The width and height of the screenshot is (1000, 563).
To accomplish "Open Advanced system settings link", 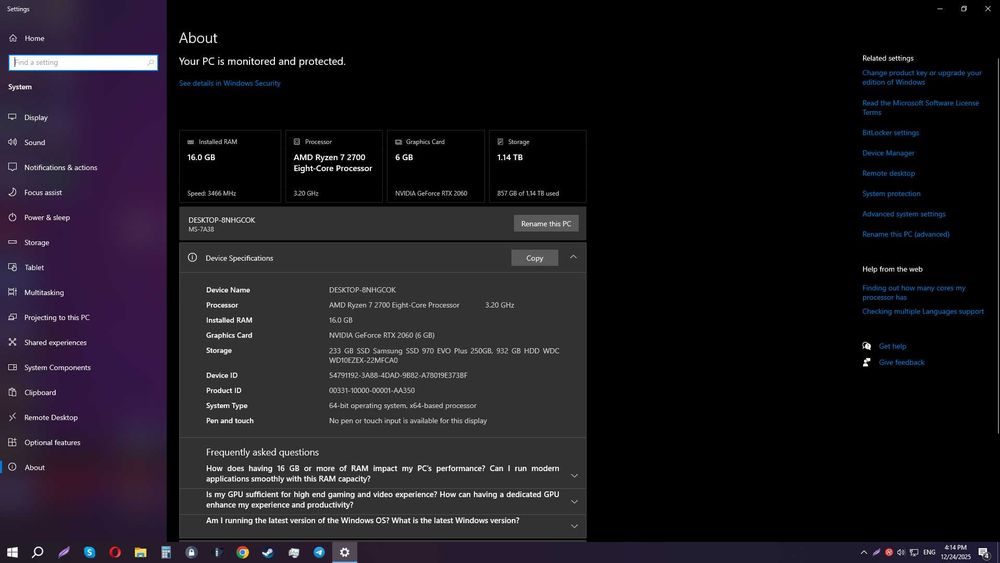I will tap(904, 214).
